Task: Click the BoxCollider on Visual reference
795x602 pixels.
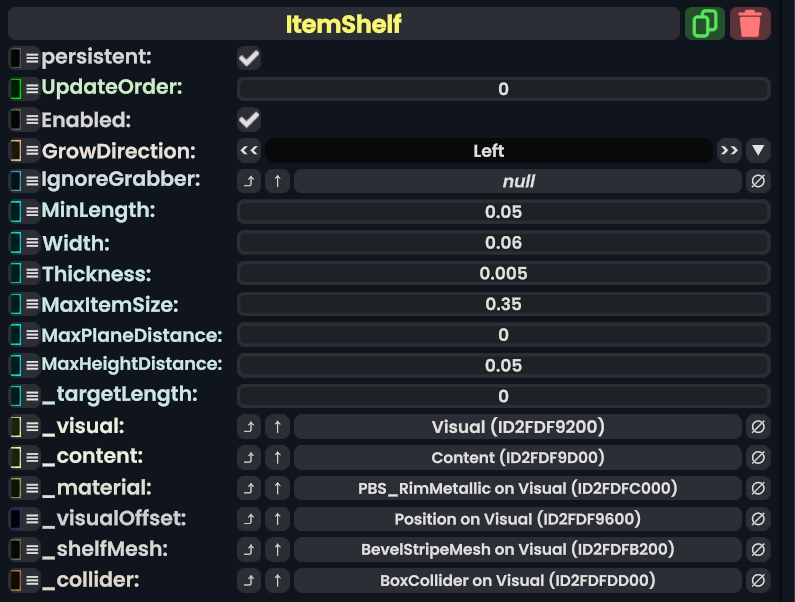Action: (517, 580)
